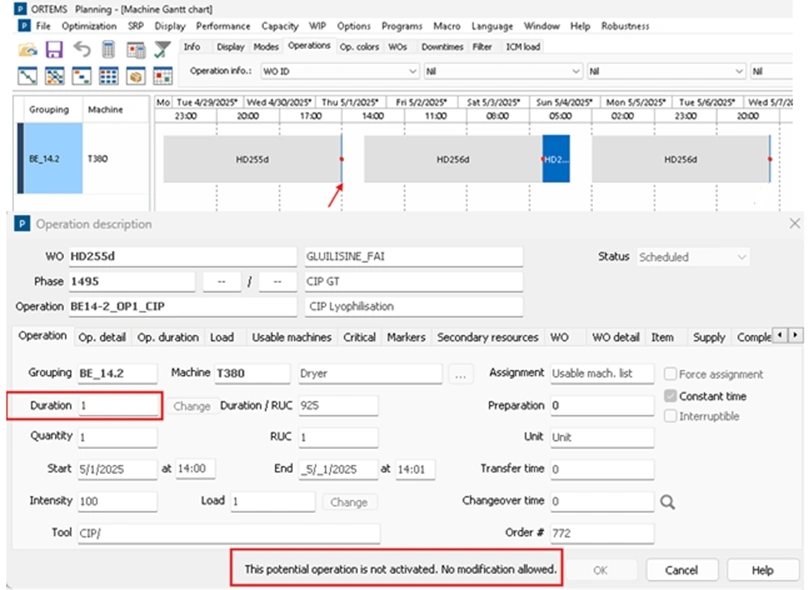The height and width of the screenshot is (590, 809).
Task: Click the P icon beside File menu
Action: (24, 26)
